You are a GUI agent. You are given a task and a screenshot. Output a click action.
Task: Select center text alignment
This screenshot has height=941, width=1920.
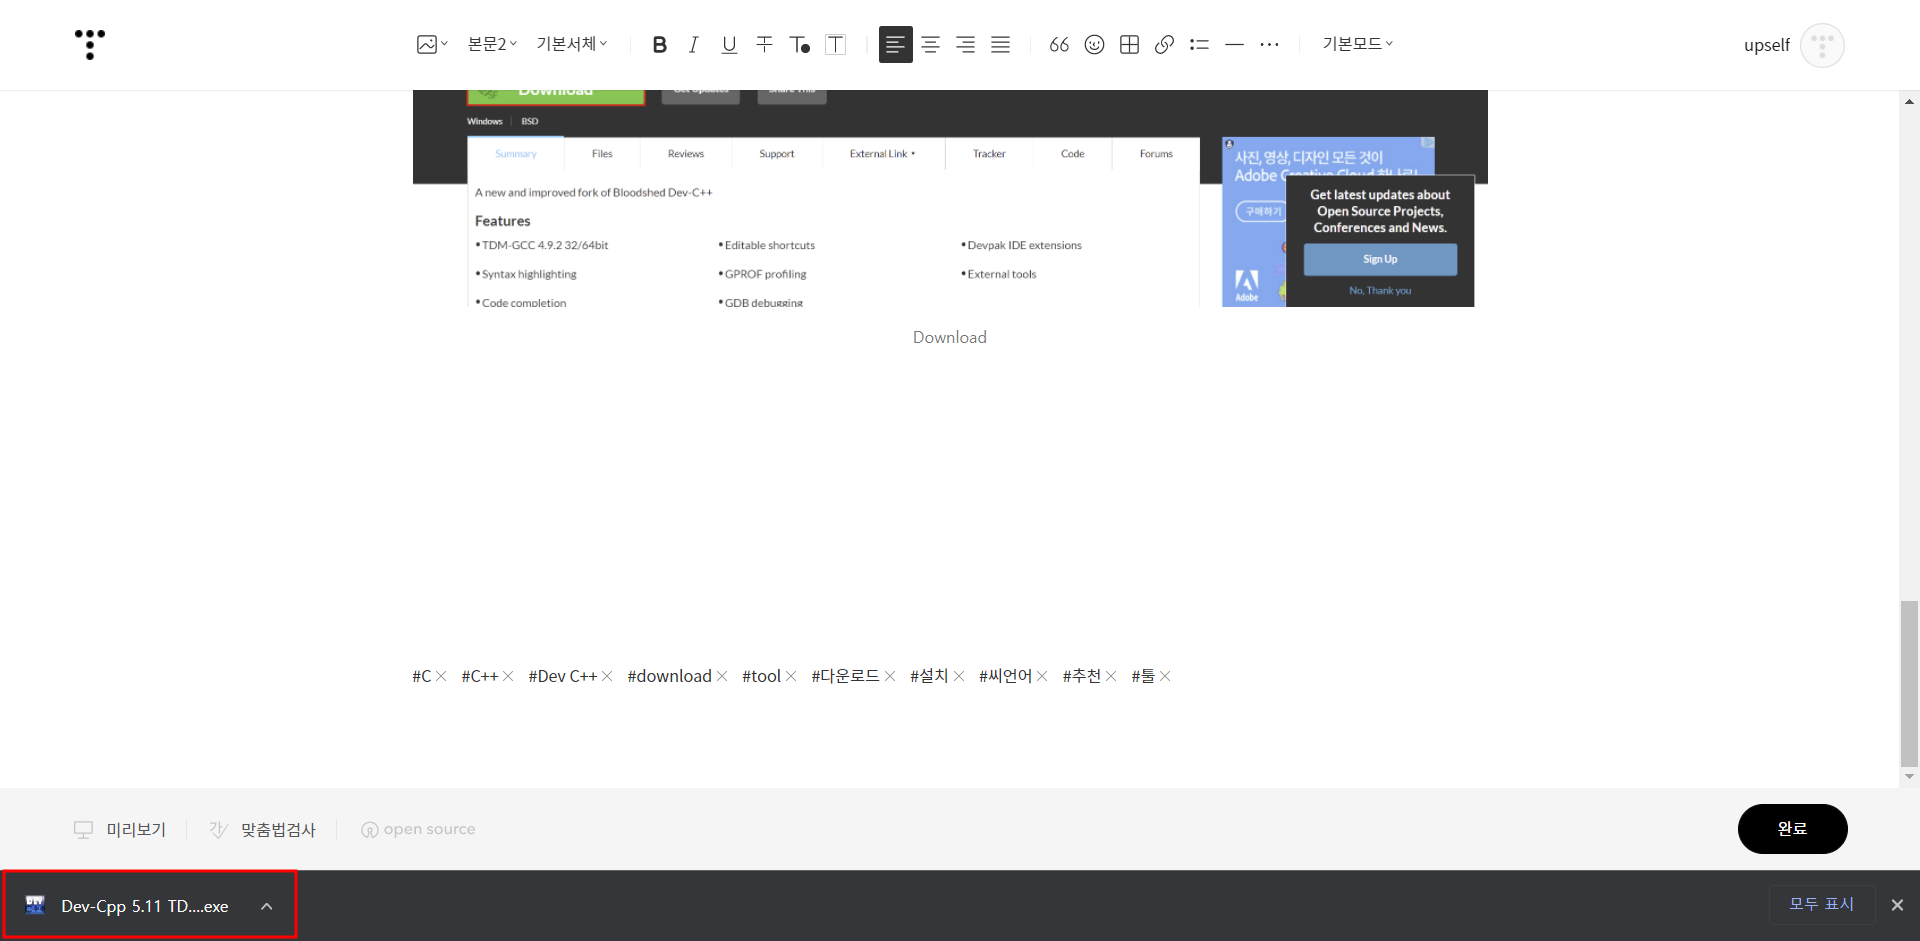click(x=930, y=44)
